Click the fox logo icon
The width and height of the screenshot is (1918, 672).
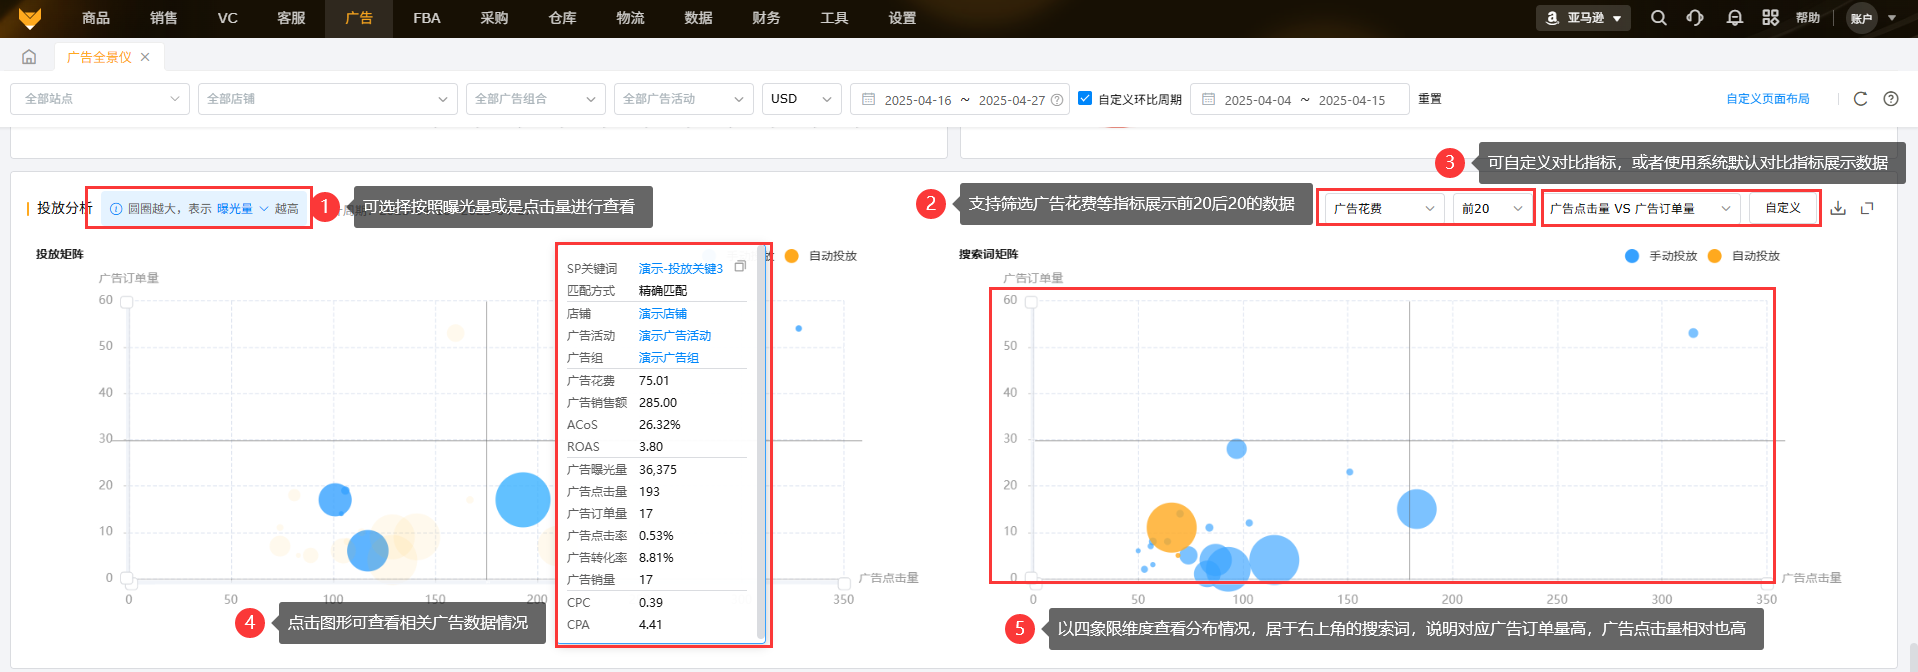(x=30, y=18)
